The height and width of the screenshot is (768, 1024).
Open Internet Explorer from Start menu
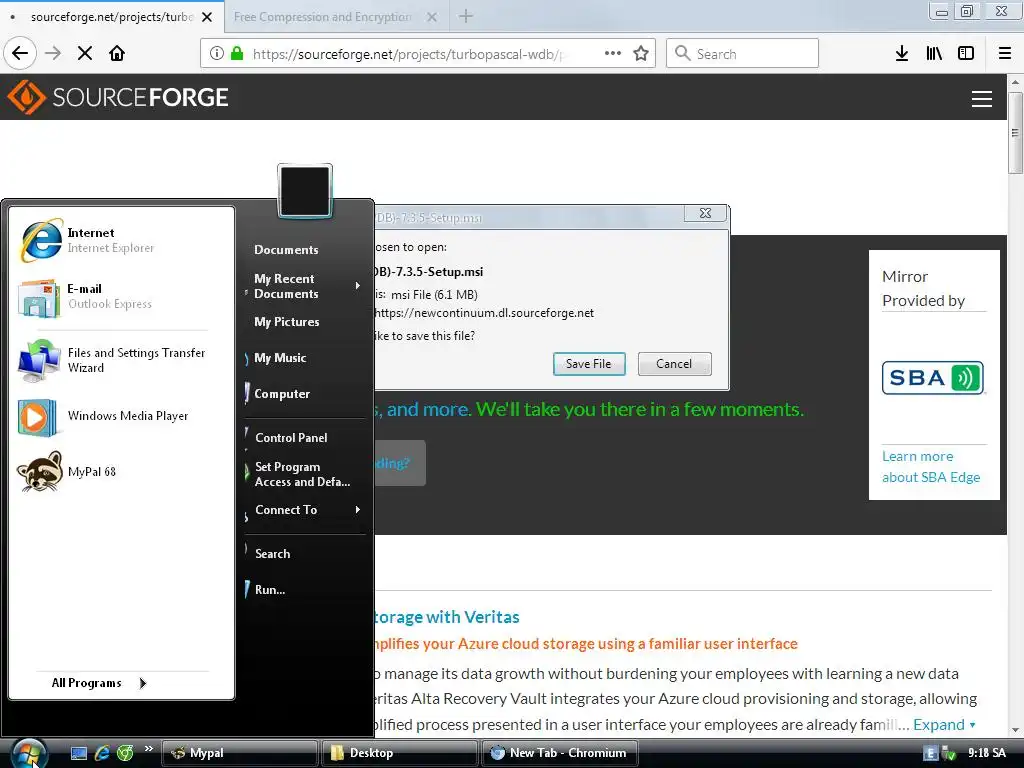pyautogui.click(x=121, y=240)
